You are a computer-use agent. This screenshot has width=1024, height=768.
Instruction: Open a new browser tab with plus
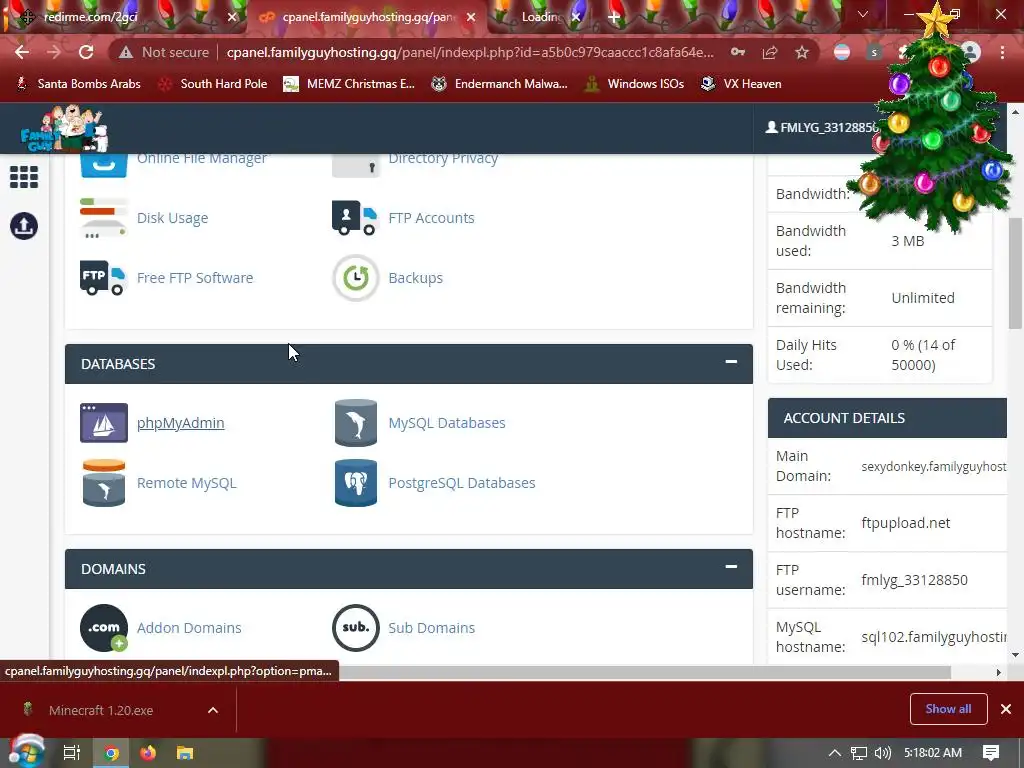coord(614,17)
